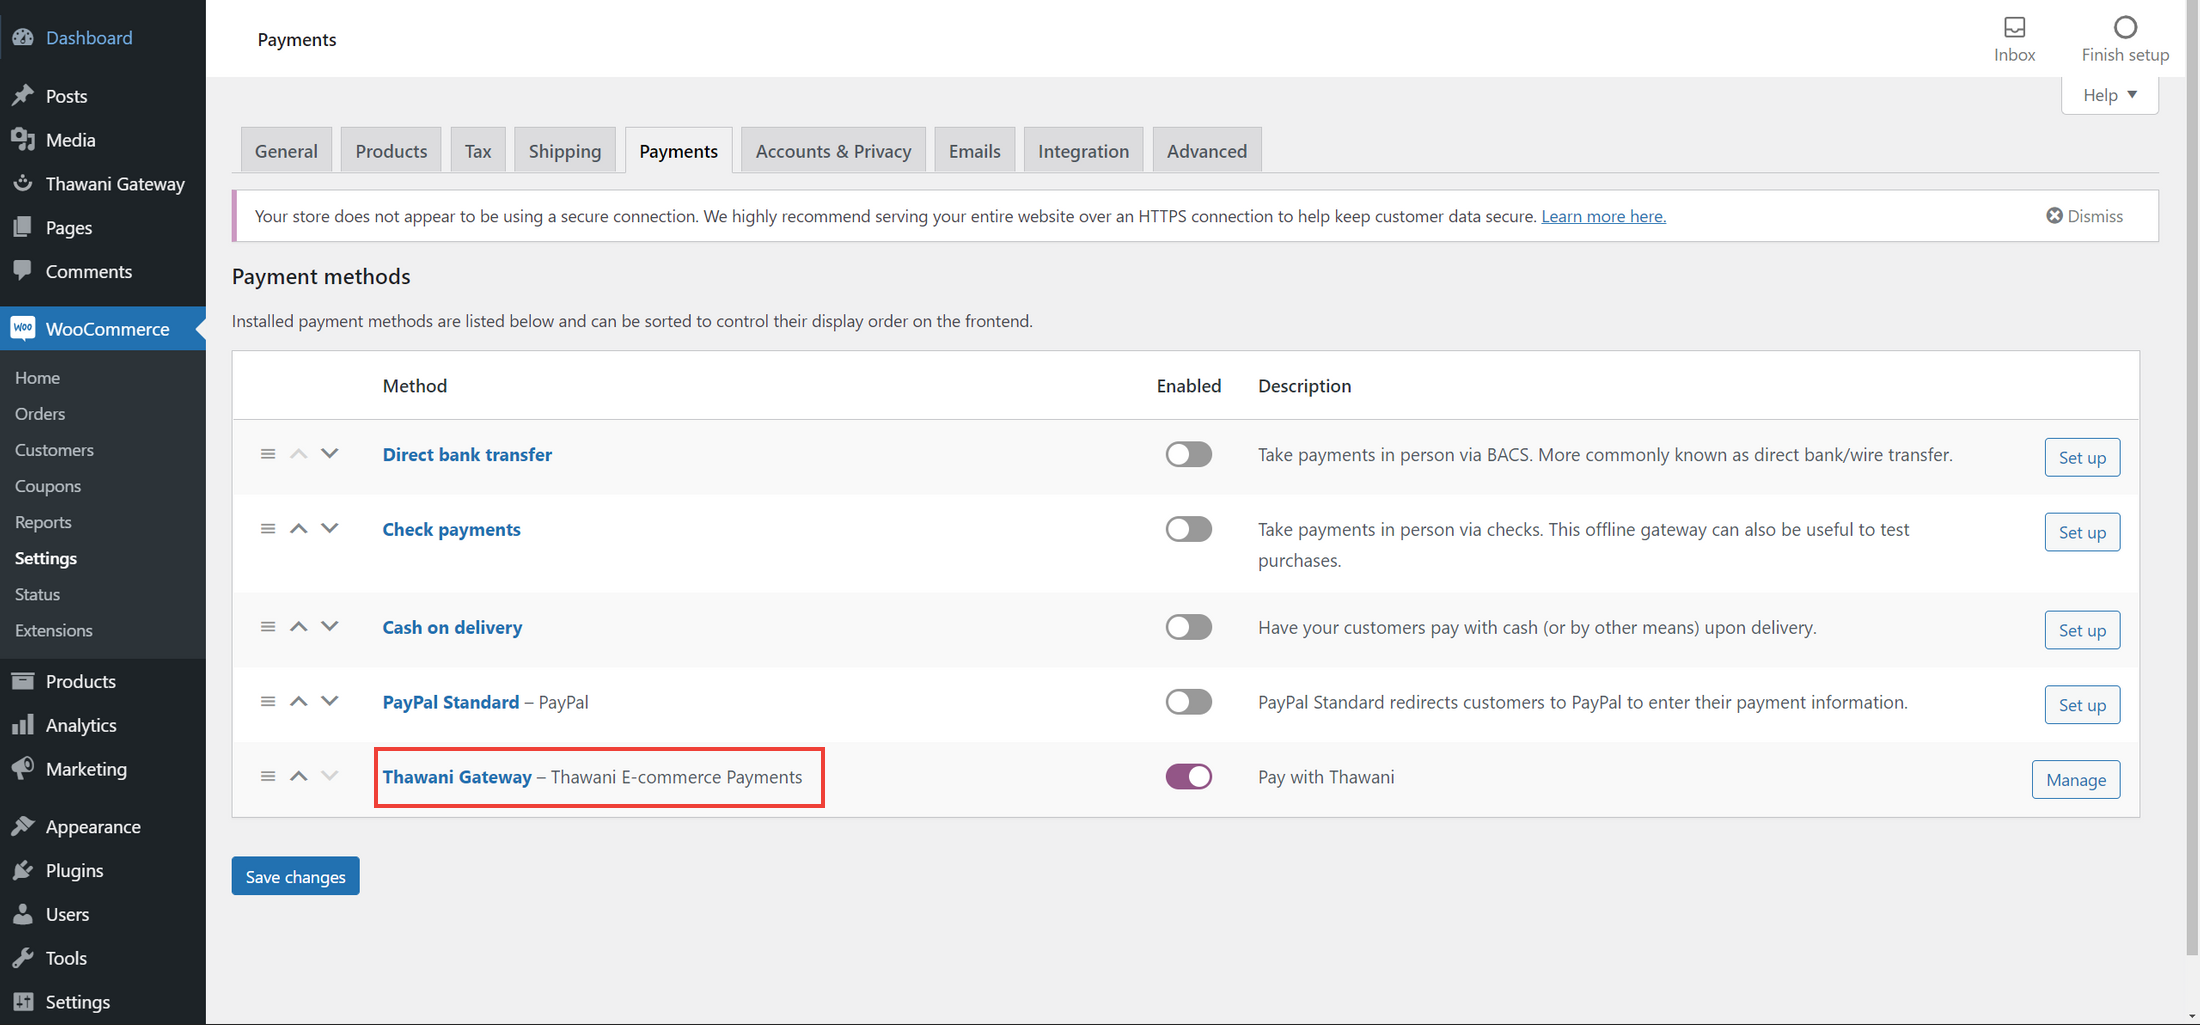Switch to the Tax tab
The height and width of the screenshot is (1025, 2200).
point(478,150)
